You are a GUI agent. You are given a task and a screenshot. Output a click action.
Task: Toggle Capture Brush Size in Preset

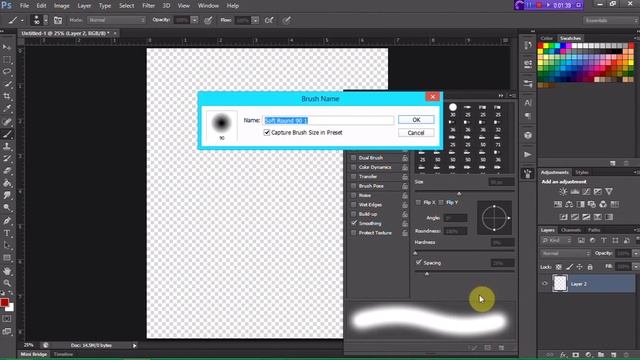pyautogui.click(x=267, y=133)
